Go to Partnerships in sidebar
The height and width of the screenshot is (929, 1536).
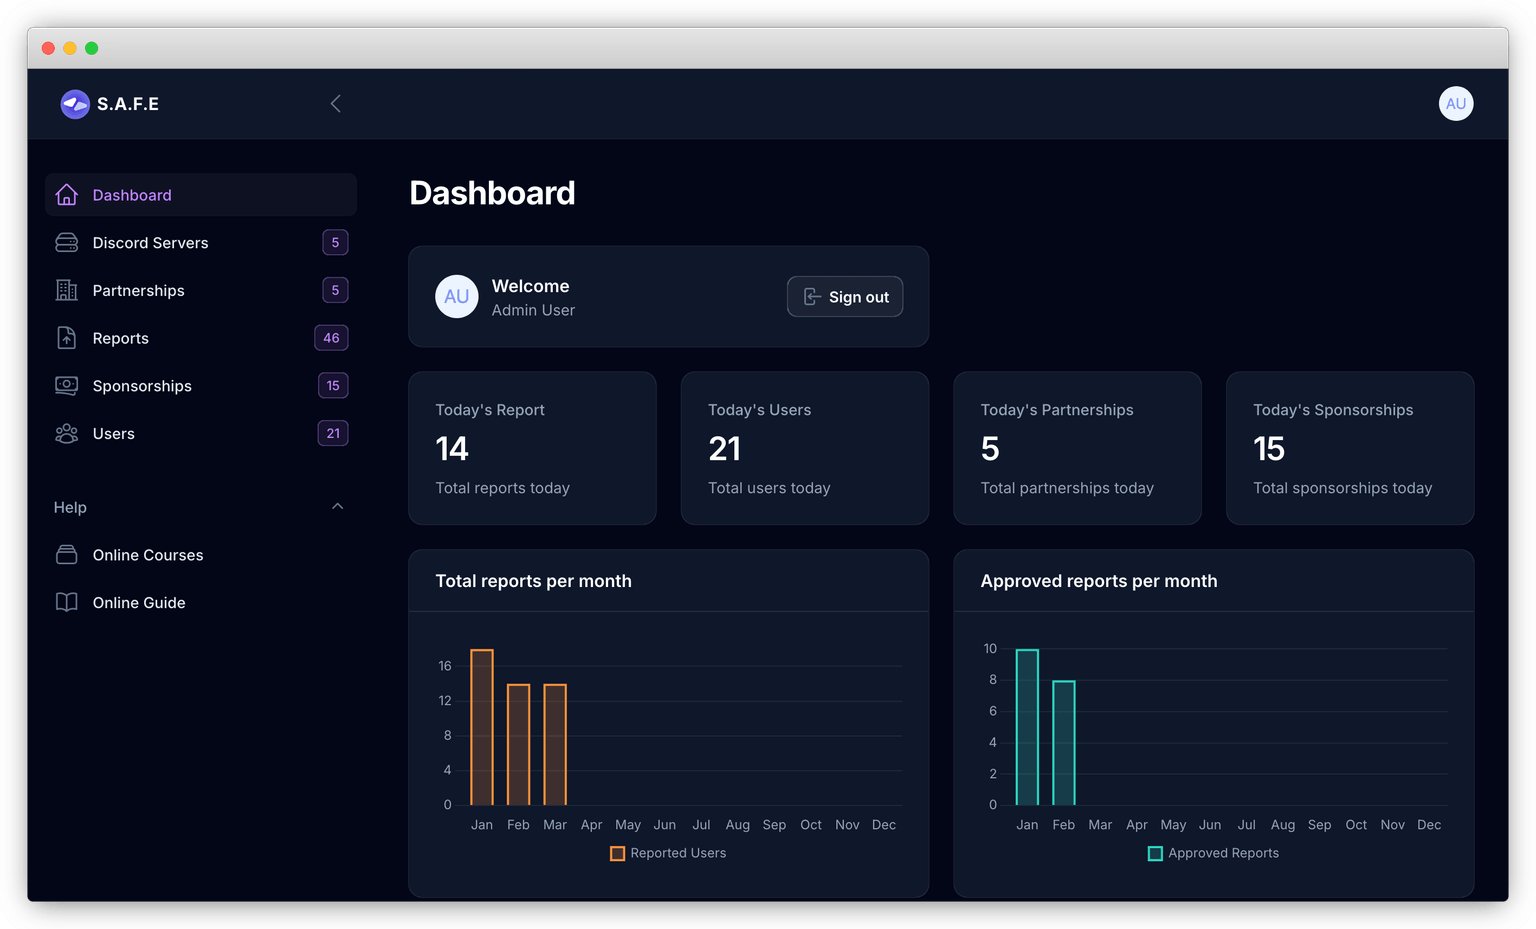click(x=139, y=291)
